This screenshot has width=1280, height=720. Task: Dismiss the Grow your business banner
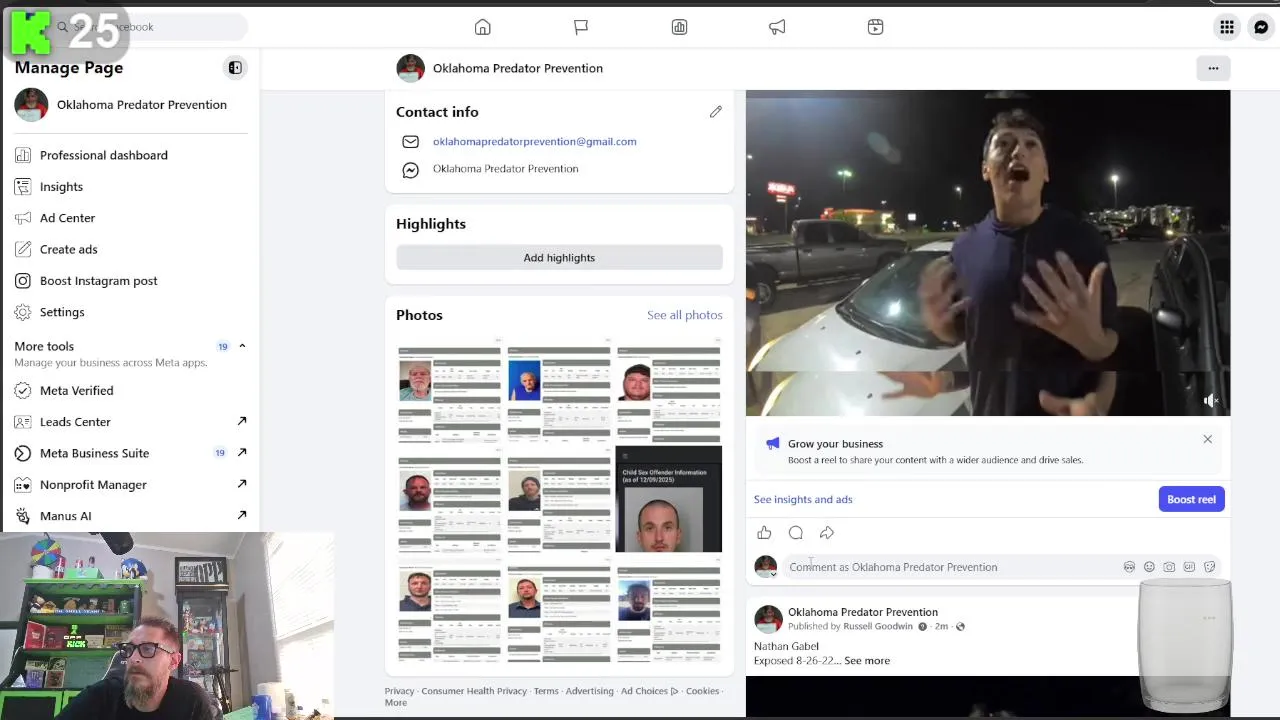[x=1207, y=439]
